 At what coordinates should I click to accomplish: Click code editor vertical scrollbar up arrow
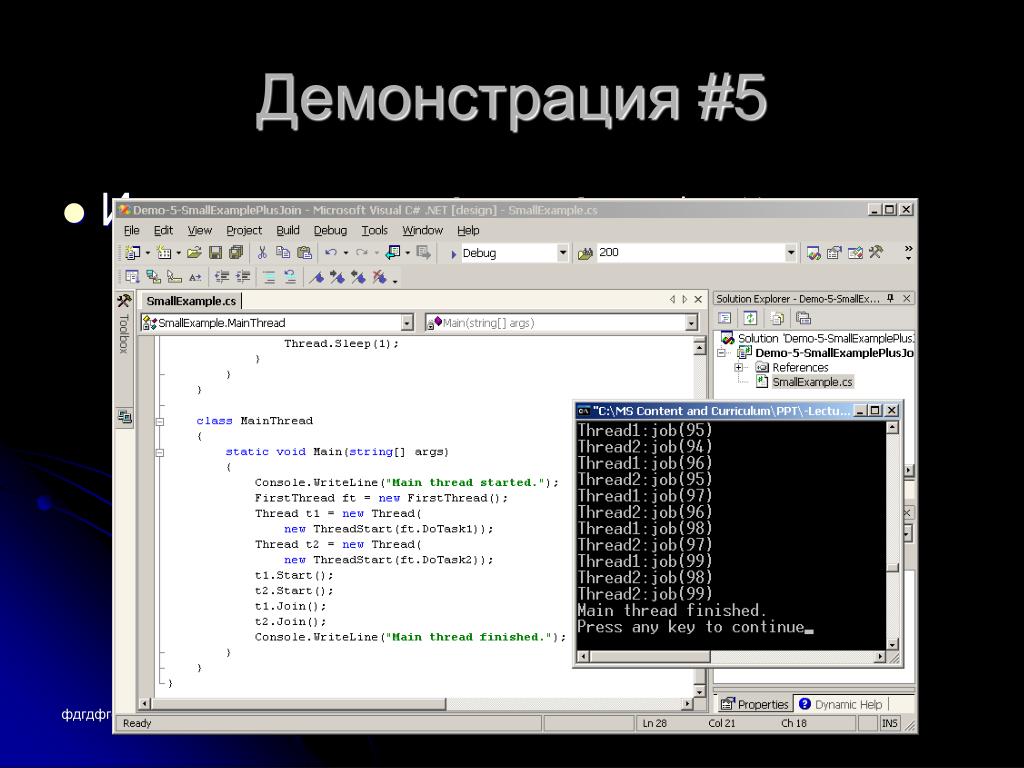699,347
